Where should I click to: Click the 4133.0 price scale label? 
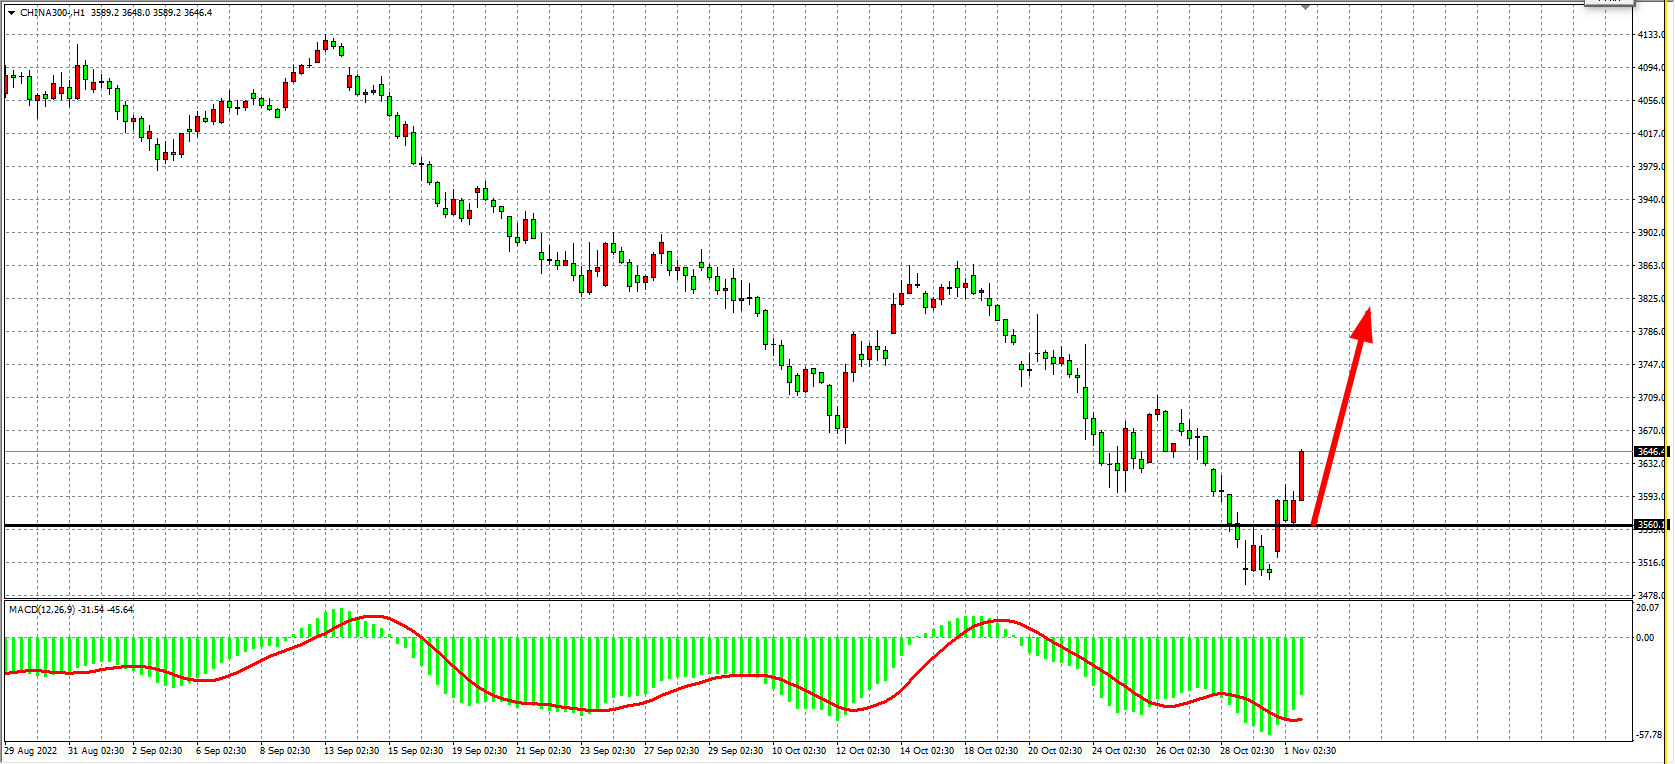(x=1650, y=35)
